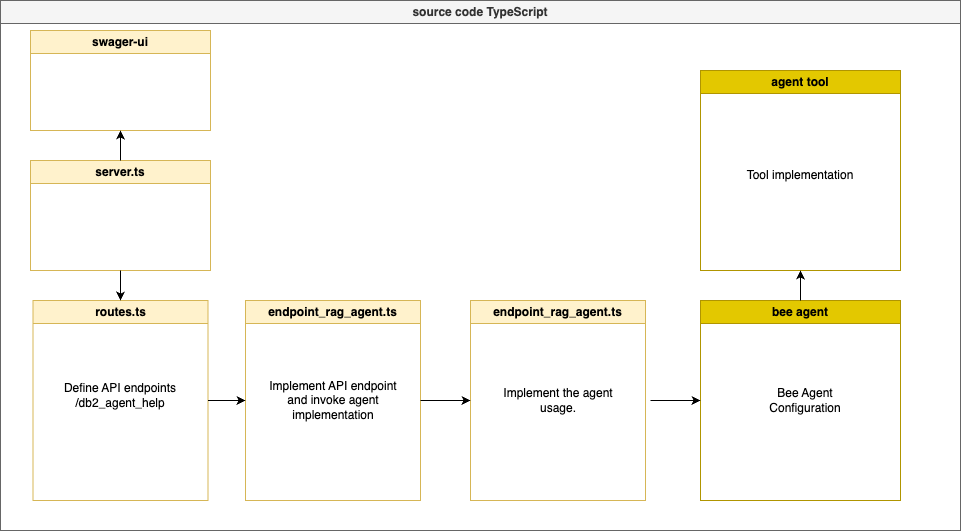This screenshot has width=961, height=531.
Task: Select the 'Define API endpoints /db2_agent_help' text
Action: (120, 394)
